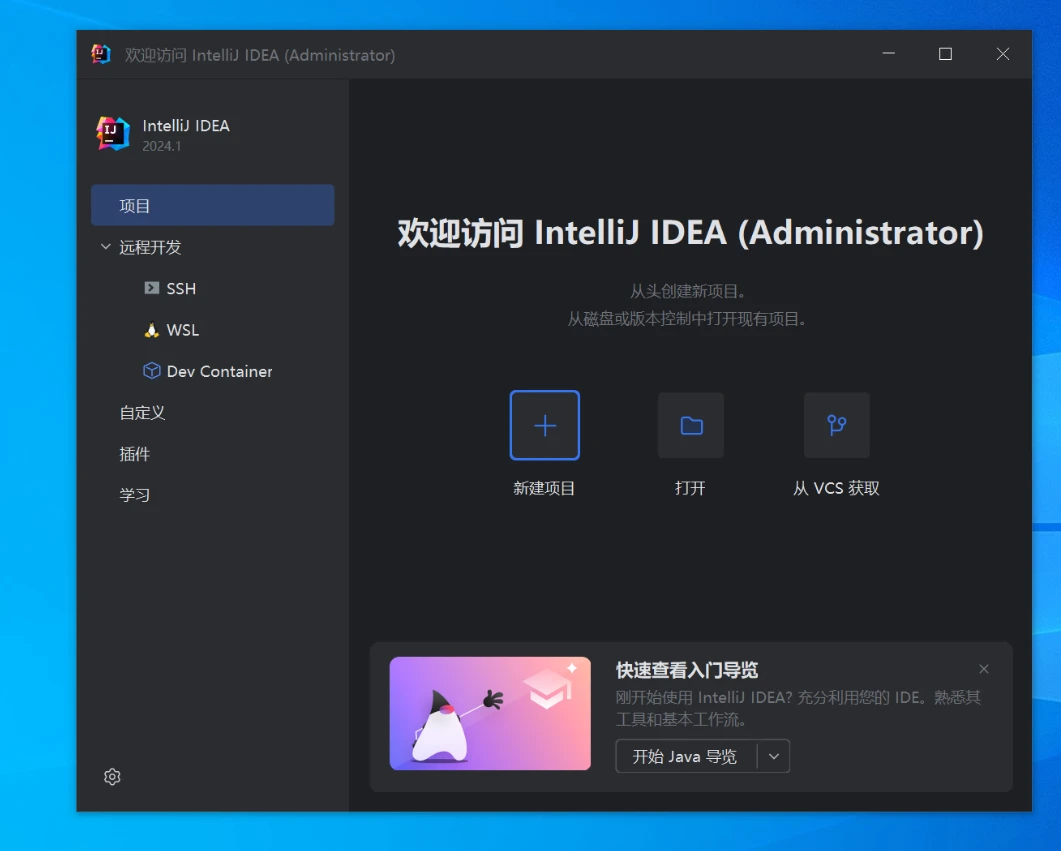The width and height of the screenshot is (1061, 851).
Task: Click the IntelliJ IDEA logo in sidebar
Action: coord(113,134)
